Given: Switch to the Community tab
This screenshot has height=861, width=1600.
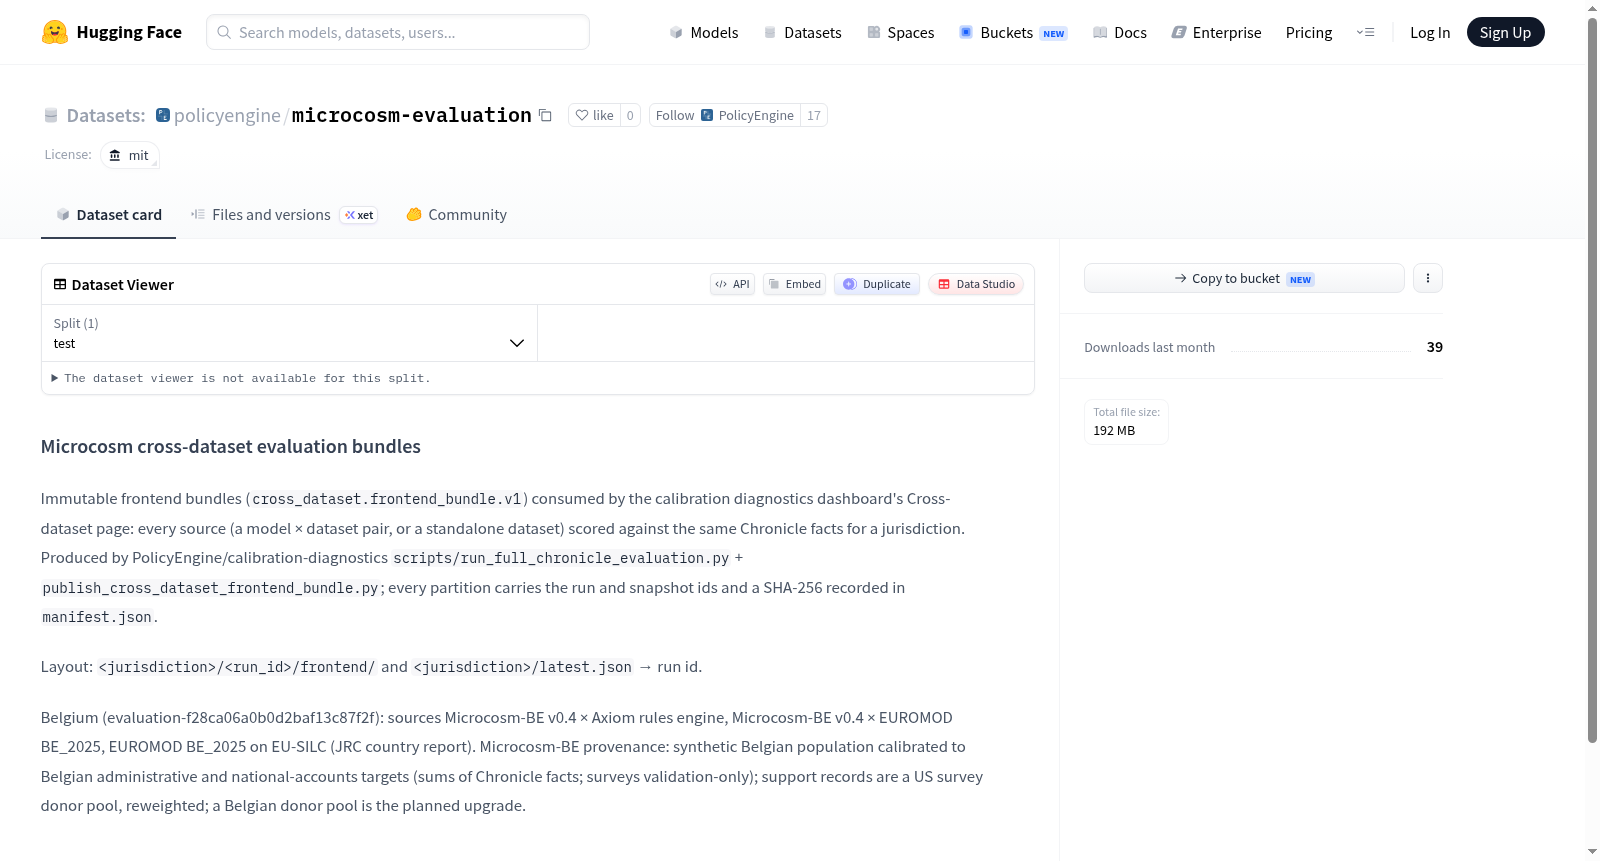Looking at the screenshot, I should tap(456, 215).
